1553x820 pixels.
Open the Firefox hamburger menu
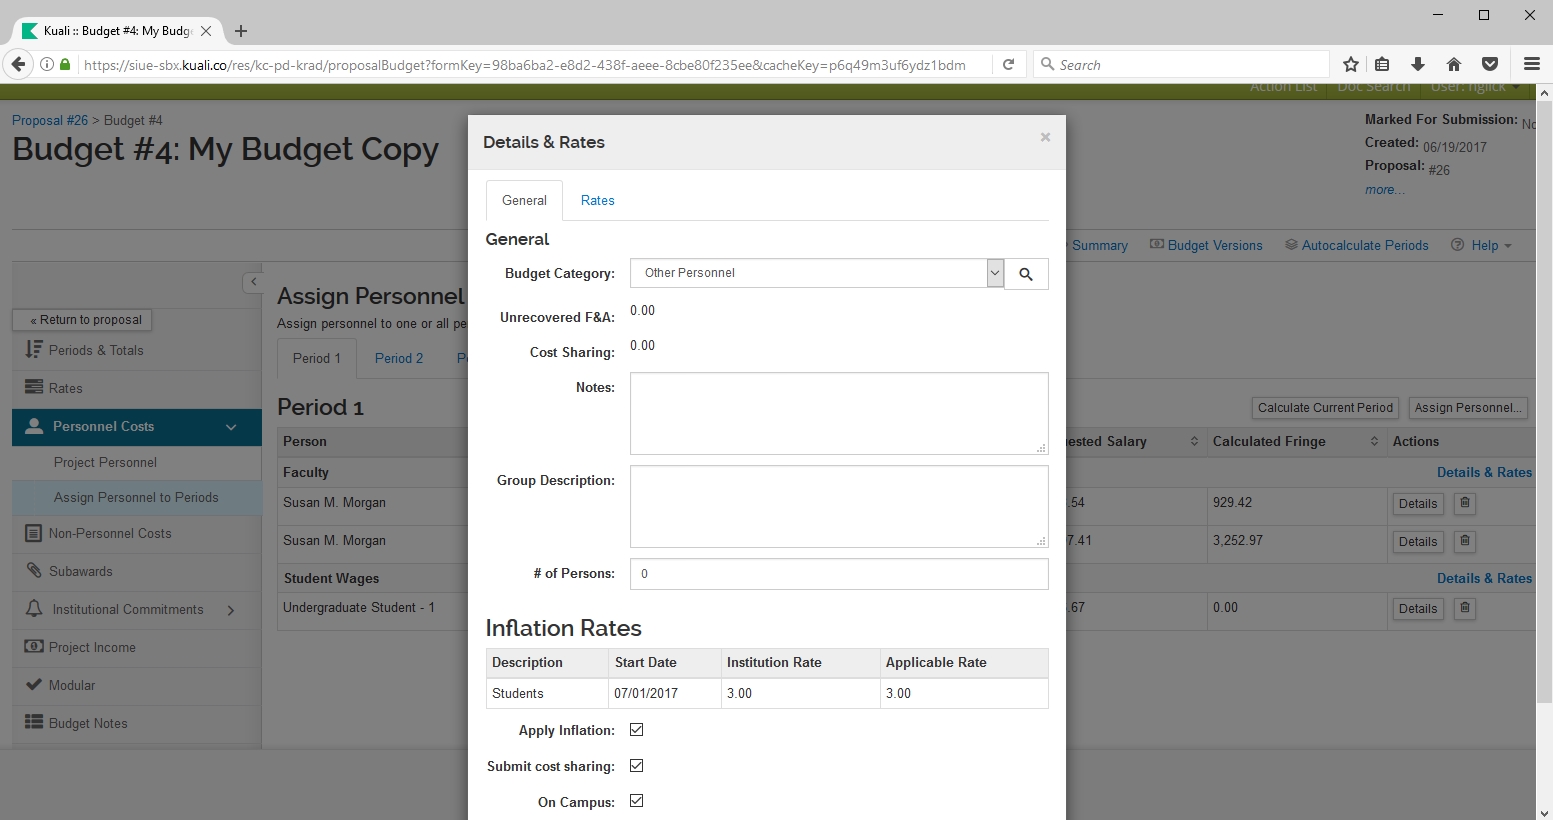[1531, 65]
